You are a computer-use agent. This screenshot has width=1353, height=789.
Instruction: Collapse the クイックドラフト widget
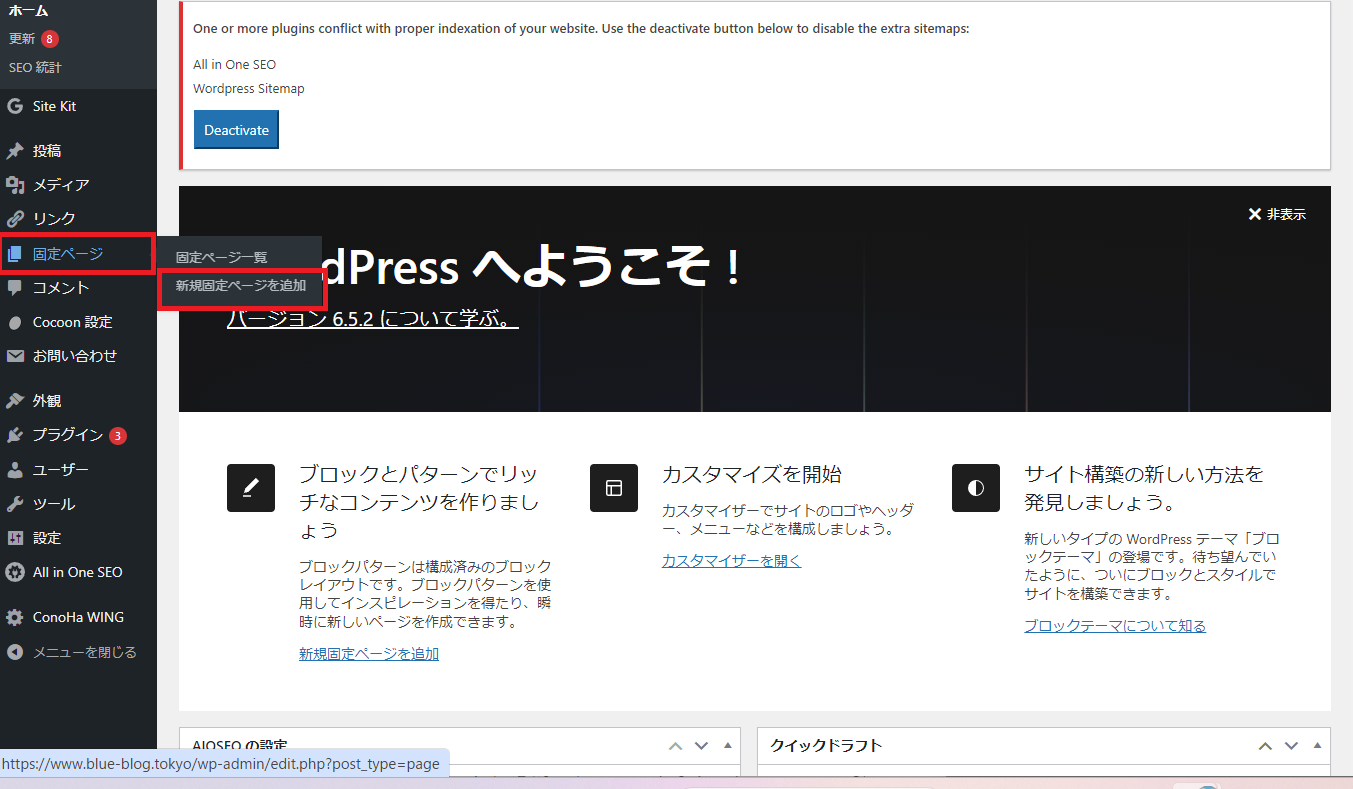click(1317, 746)
